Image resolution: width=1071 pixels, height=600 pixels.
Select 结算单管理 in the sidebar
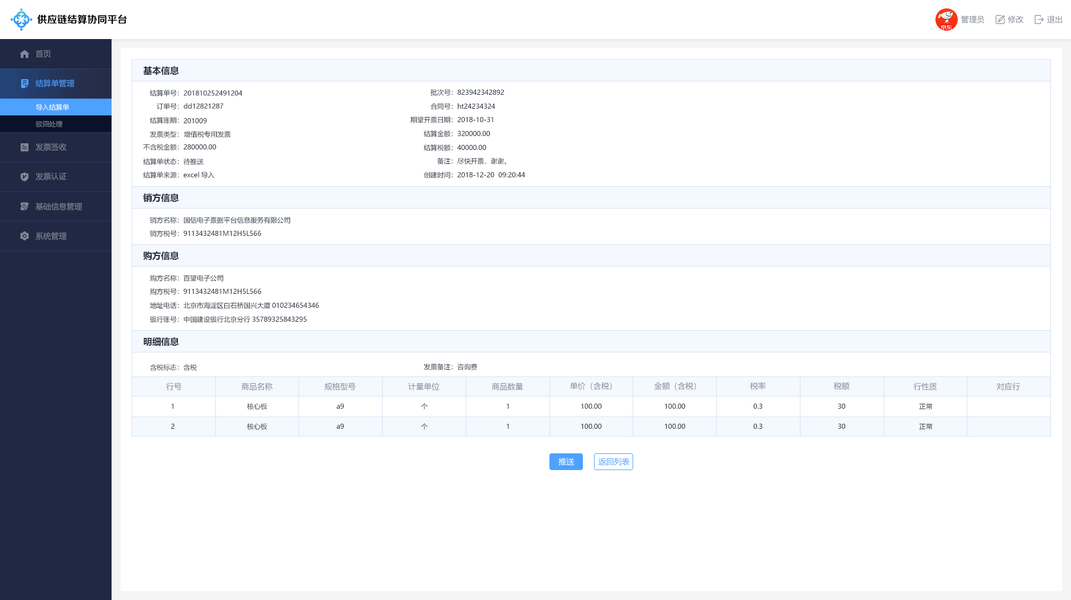tap(55, 83)
